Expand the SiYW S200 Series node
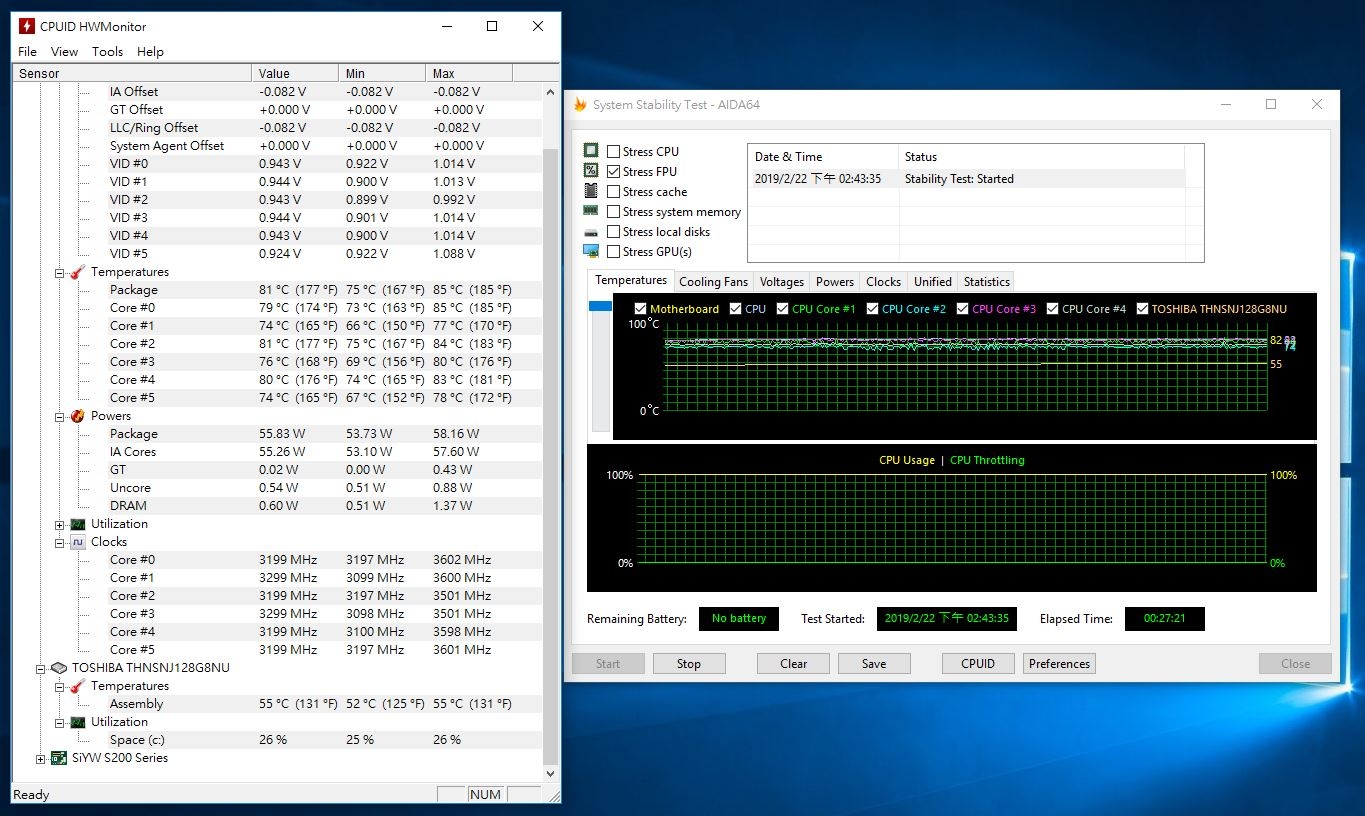Viewport: 1365px width, 816px height. [x=41, y=759]
